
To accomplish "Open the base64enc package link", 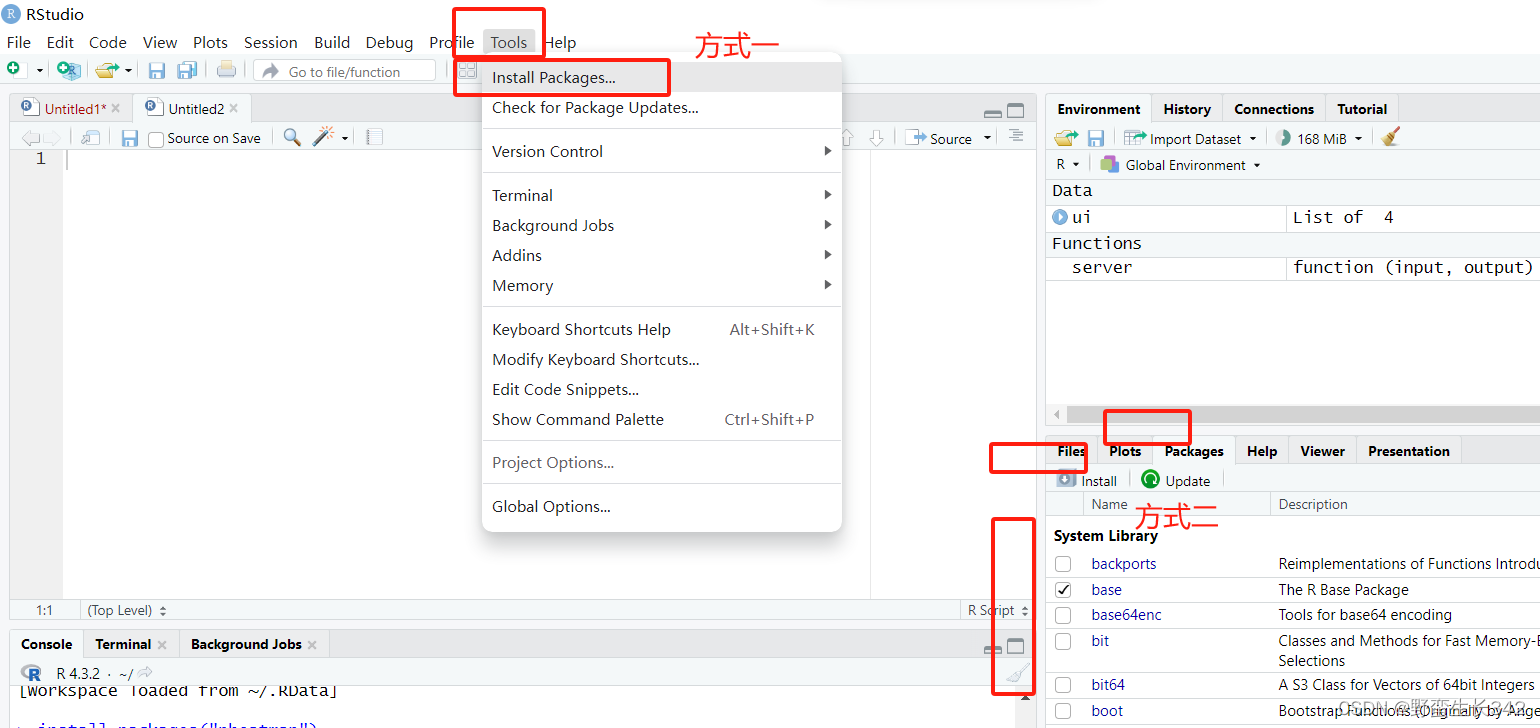I will coord(1127,615).
